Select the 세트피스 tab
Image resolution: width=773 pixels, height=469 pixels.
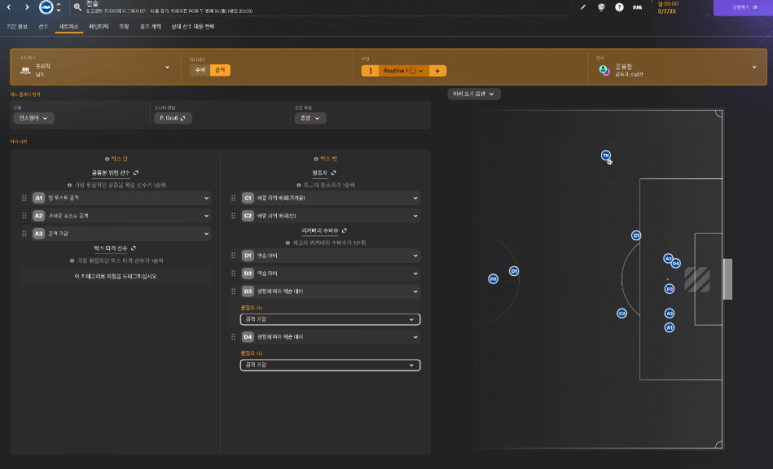coord(69,27)
